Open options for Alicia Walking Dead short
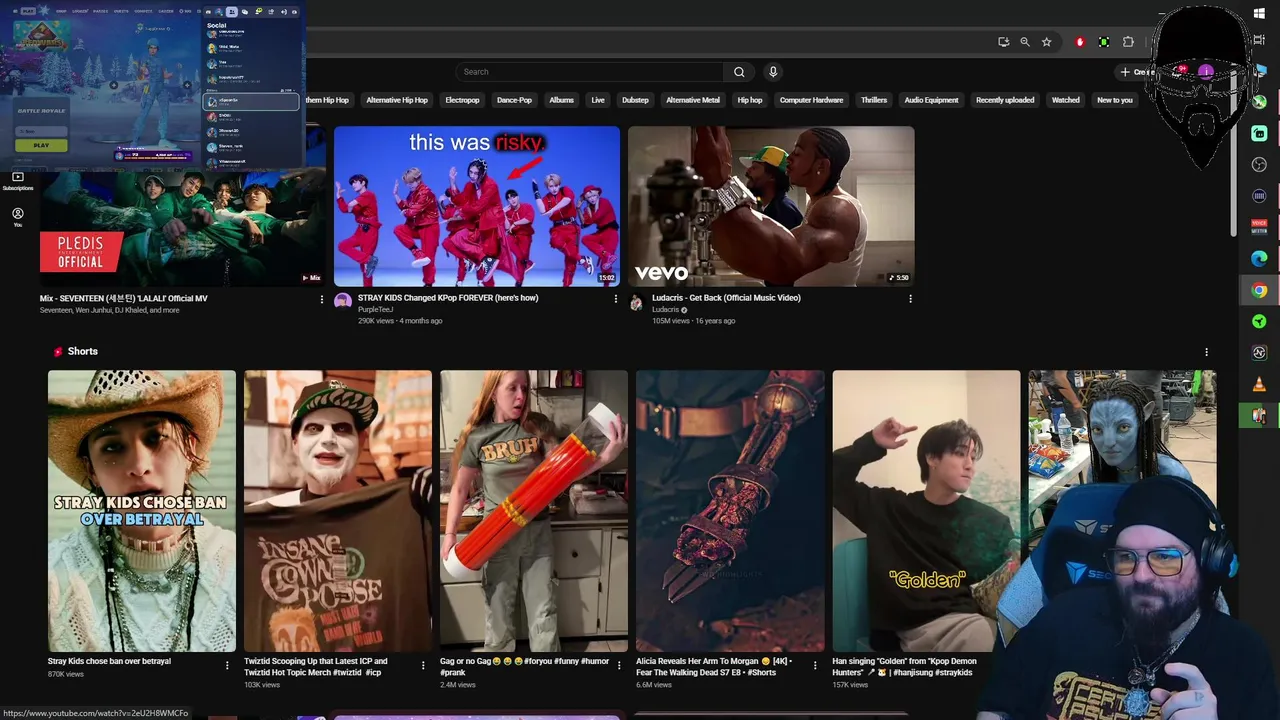1280x720 pixels. click(815, 665)
